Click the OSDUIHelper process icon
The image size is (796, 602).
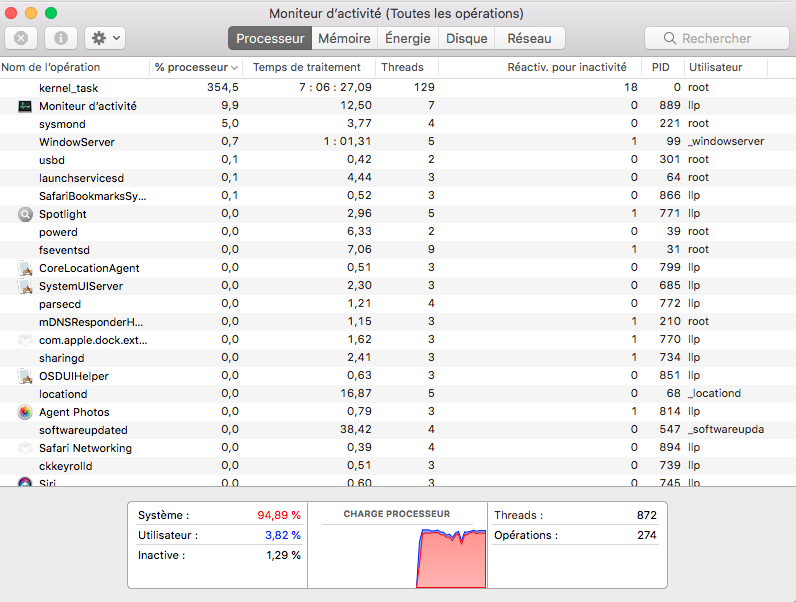coord(25,376)
